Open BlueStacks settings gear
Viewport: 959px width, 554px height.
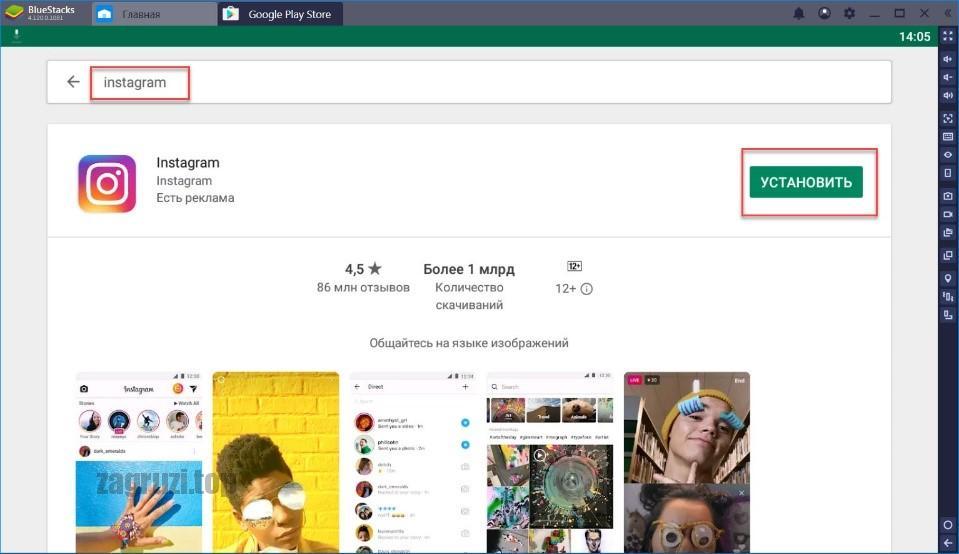(x=849, y=13)
